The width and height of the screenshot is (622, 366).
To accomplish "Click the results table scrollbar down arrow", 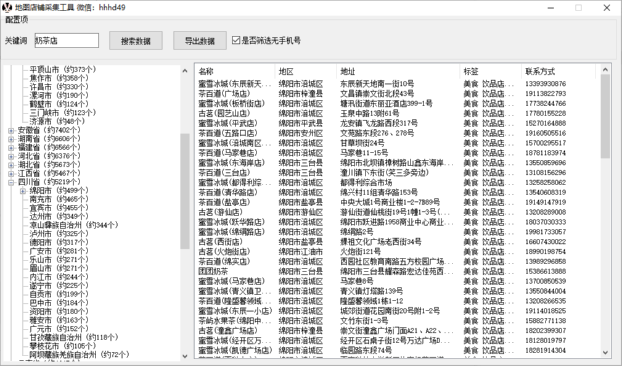I will coord(605,352).
